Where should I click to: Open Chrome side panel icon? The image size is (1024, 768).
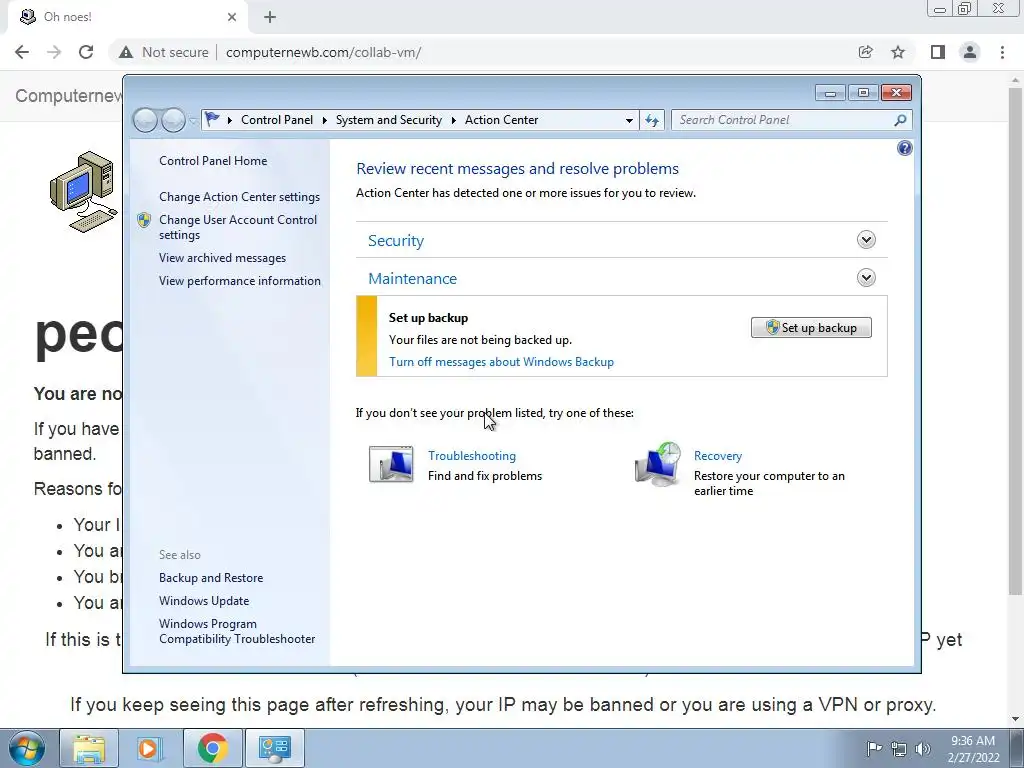tap(938, 52)
